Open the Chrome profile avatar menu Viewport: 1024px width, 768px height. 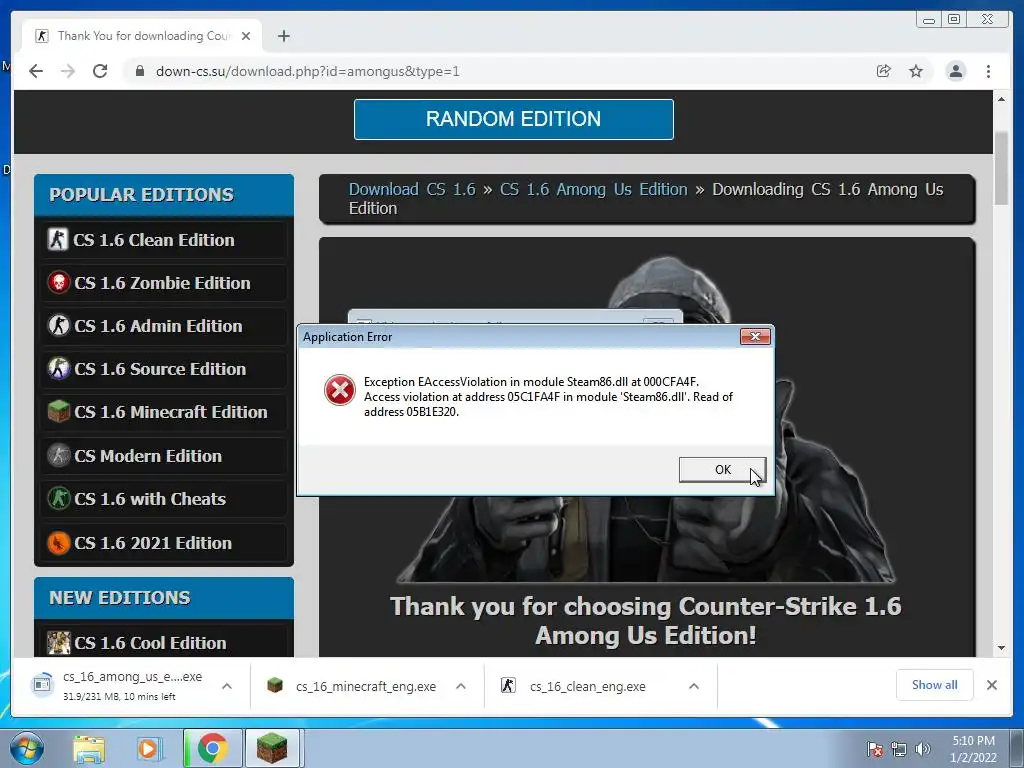tap(955, 71)
